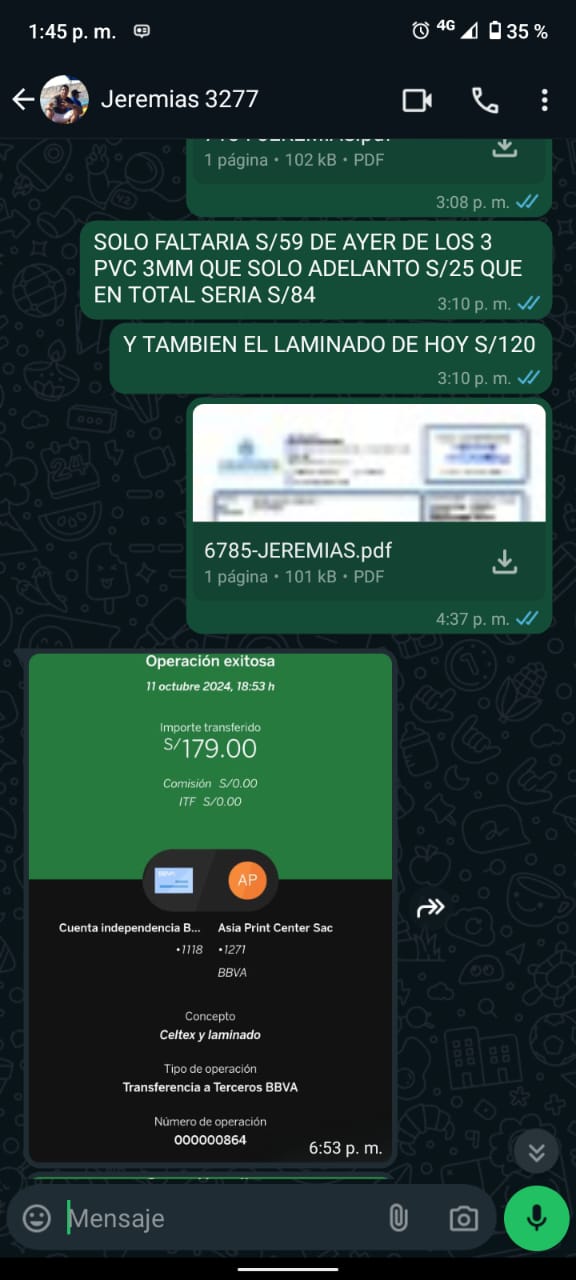
Task: Open the 6785-JEREMIAS.pdf preview thumbnail
Action: [x=369, y=462]
